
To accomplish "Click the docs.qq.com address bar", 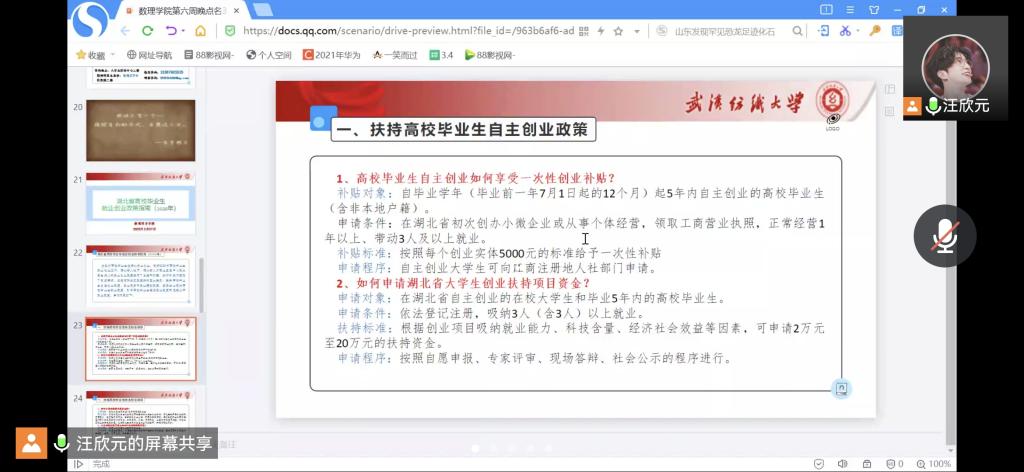I will point(410,31).
